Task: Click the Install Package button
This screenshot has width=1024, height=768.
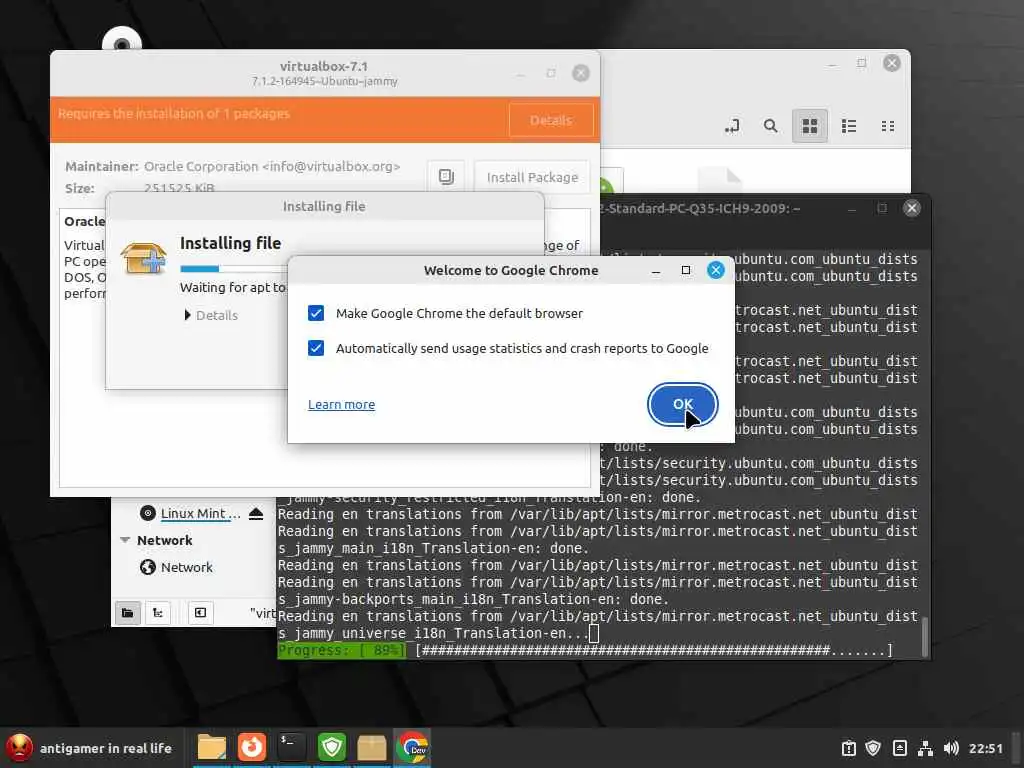Action: (x=532, y=177)
